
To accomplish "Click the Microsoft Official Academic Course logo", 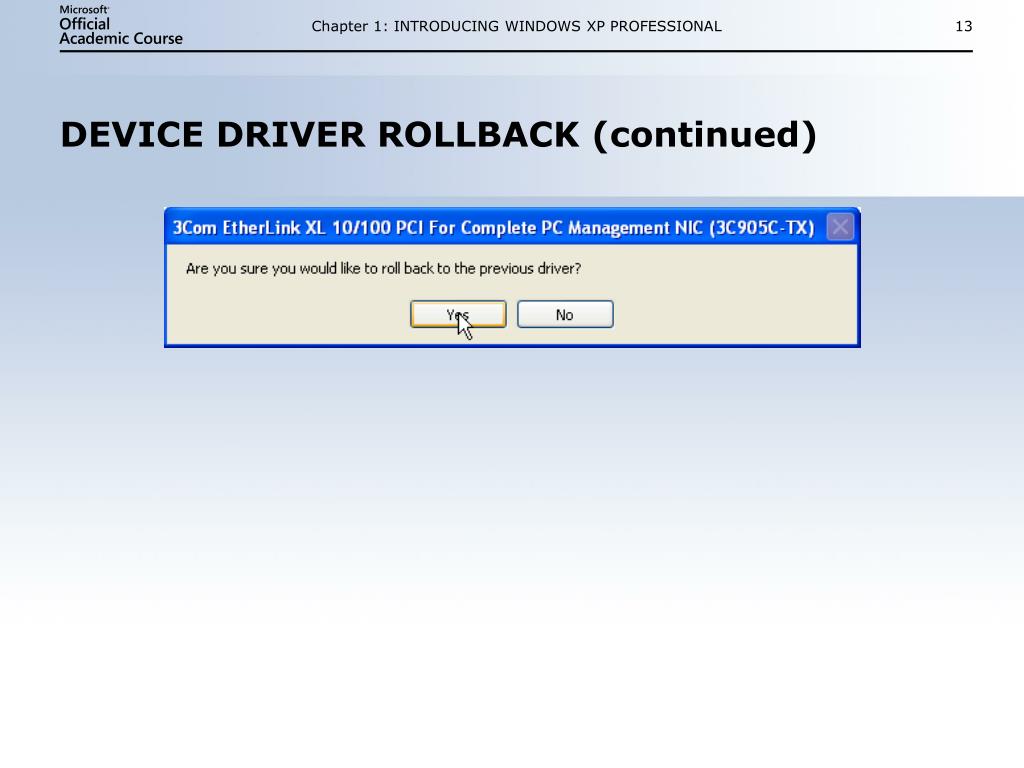I will [x=121, y=26].
